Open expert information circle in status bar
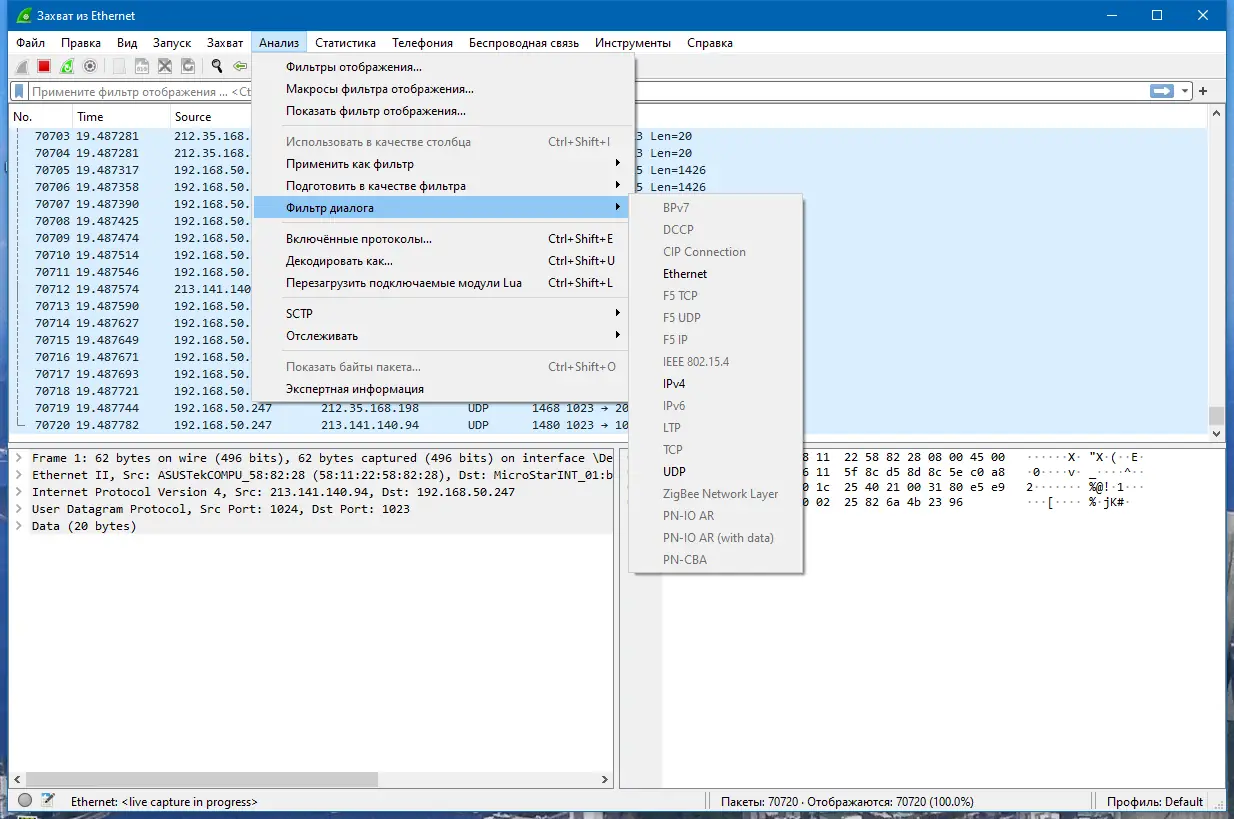 tap(25, 800)
